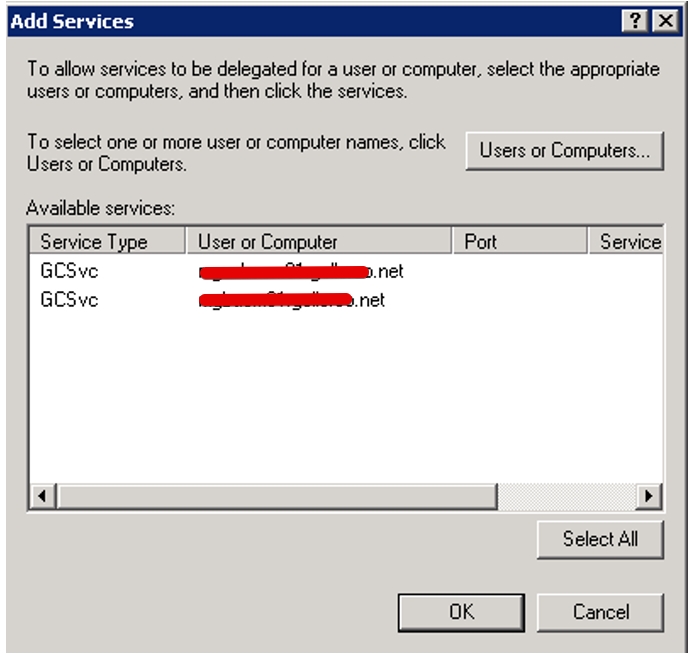The width and height of the screenshot is (697, 655).
Task: Click the scroll left arrow of the list
Action: click(x=42, y=495)
